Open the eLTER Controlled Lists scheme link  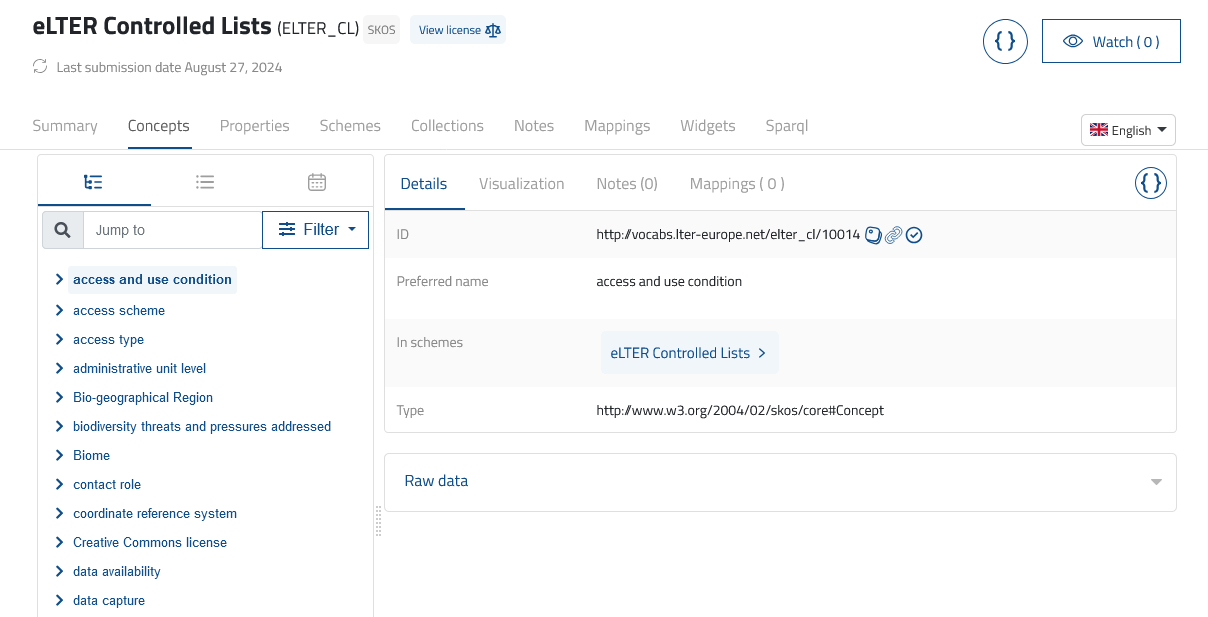click(x=688, y=353)
